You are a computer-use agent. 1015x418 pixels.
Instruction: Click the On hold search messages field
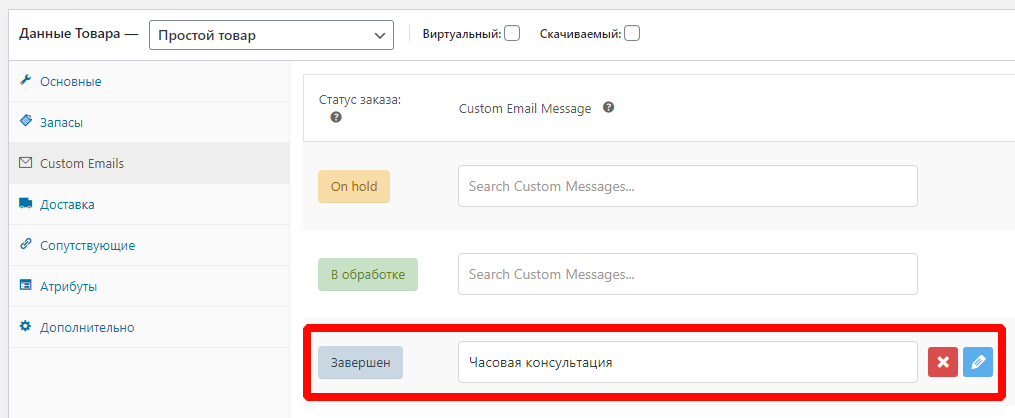point(687,186)
